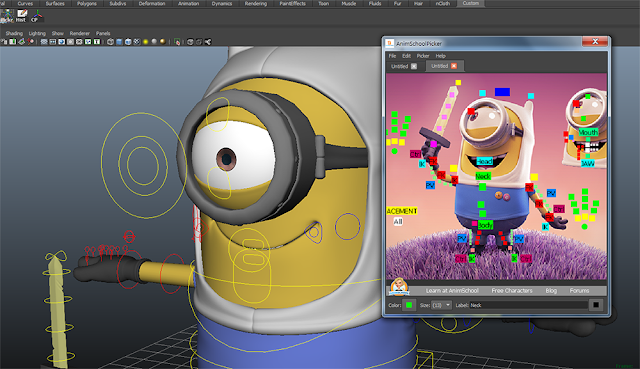640x369 pixels.
Task: Click the JAW picker button
Action: [x=588, y=163]
